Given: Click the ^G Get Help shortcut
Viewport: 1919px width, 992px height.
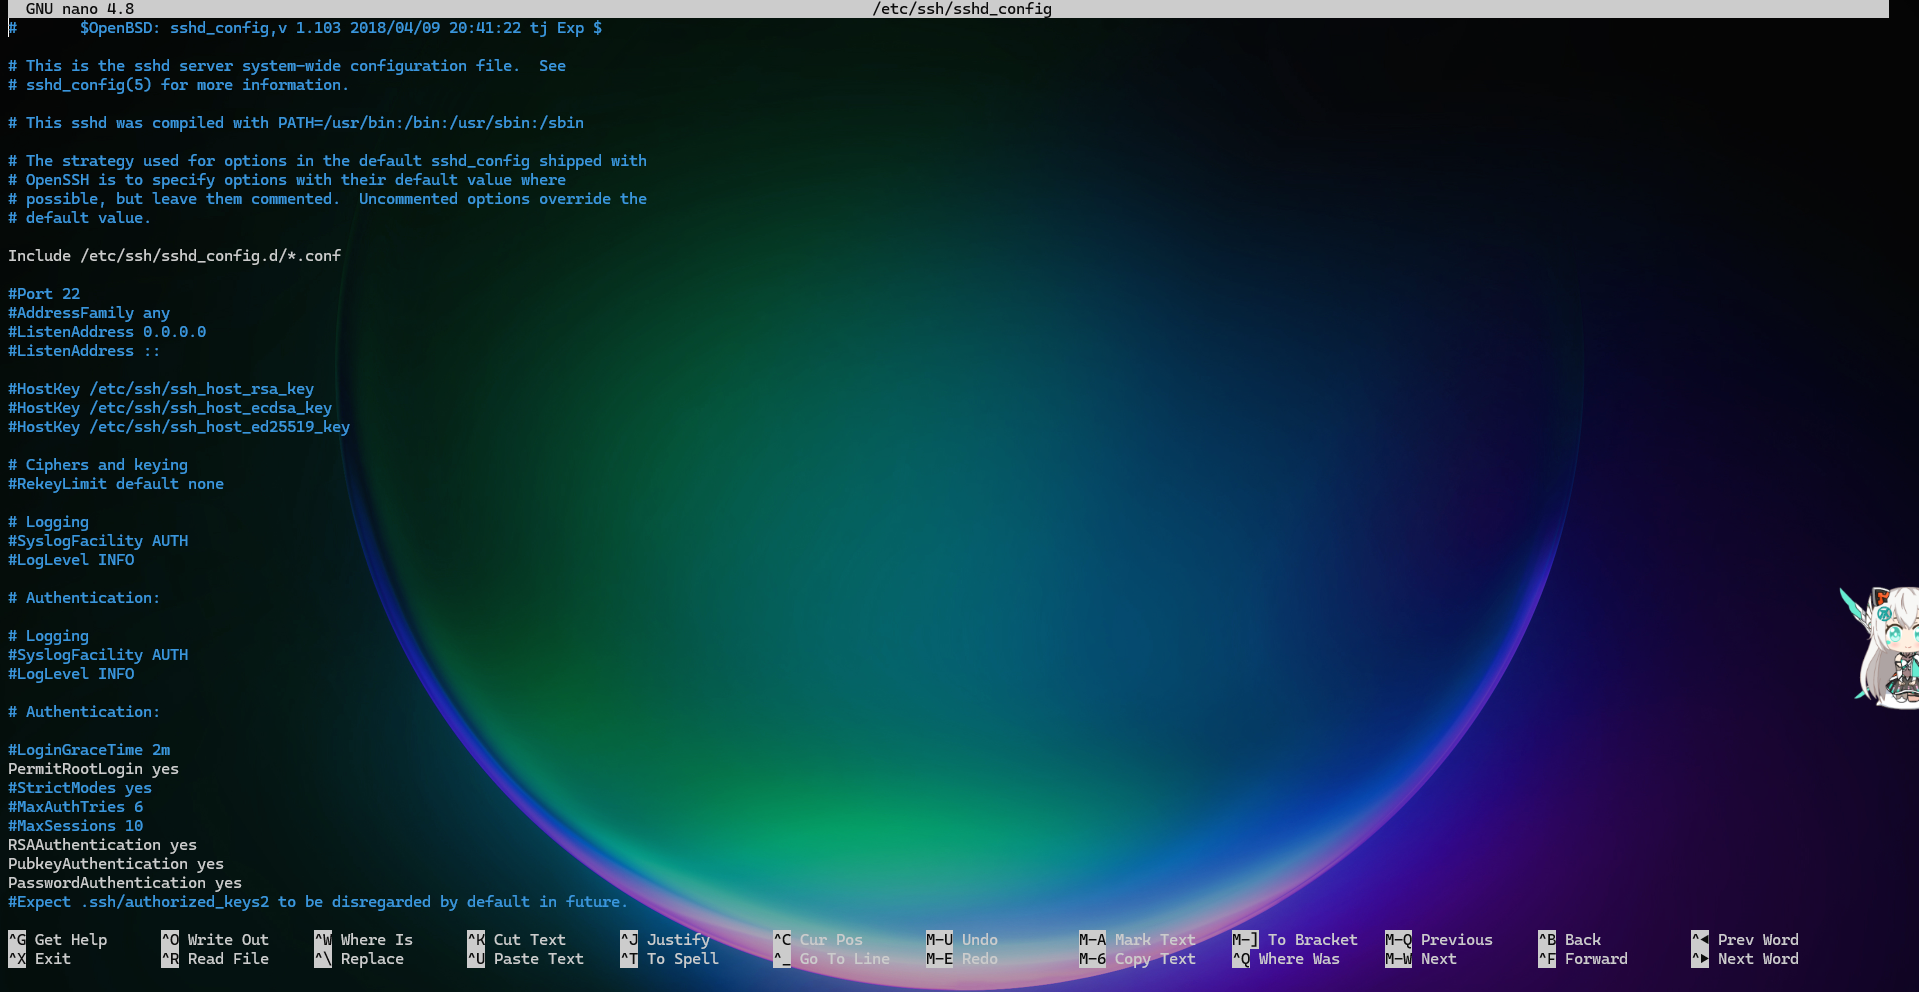Looking at the screenshot, I should 58,940.
